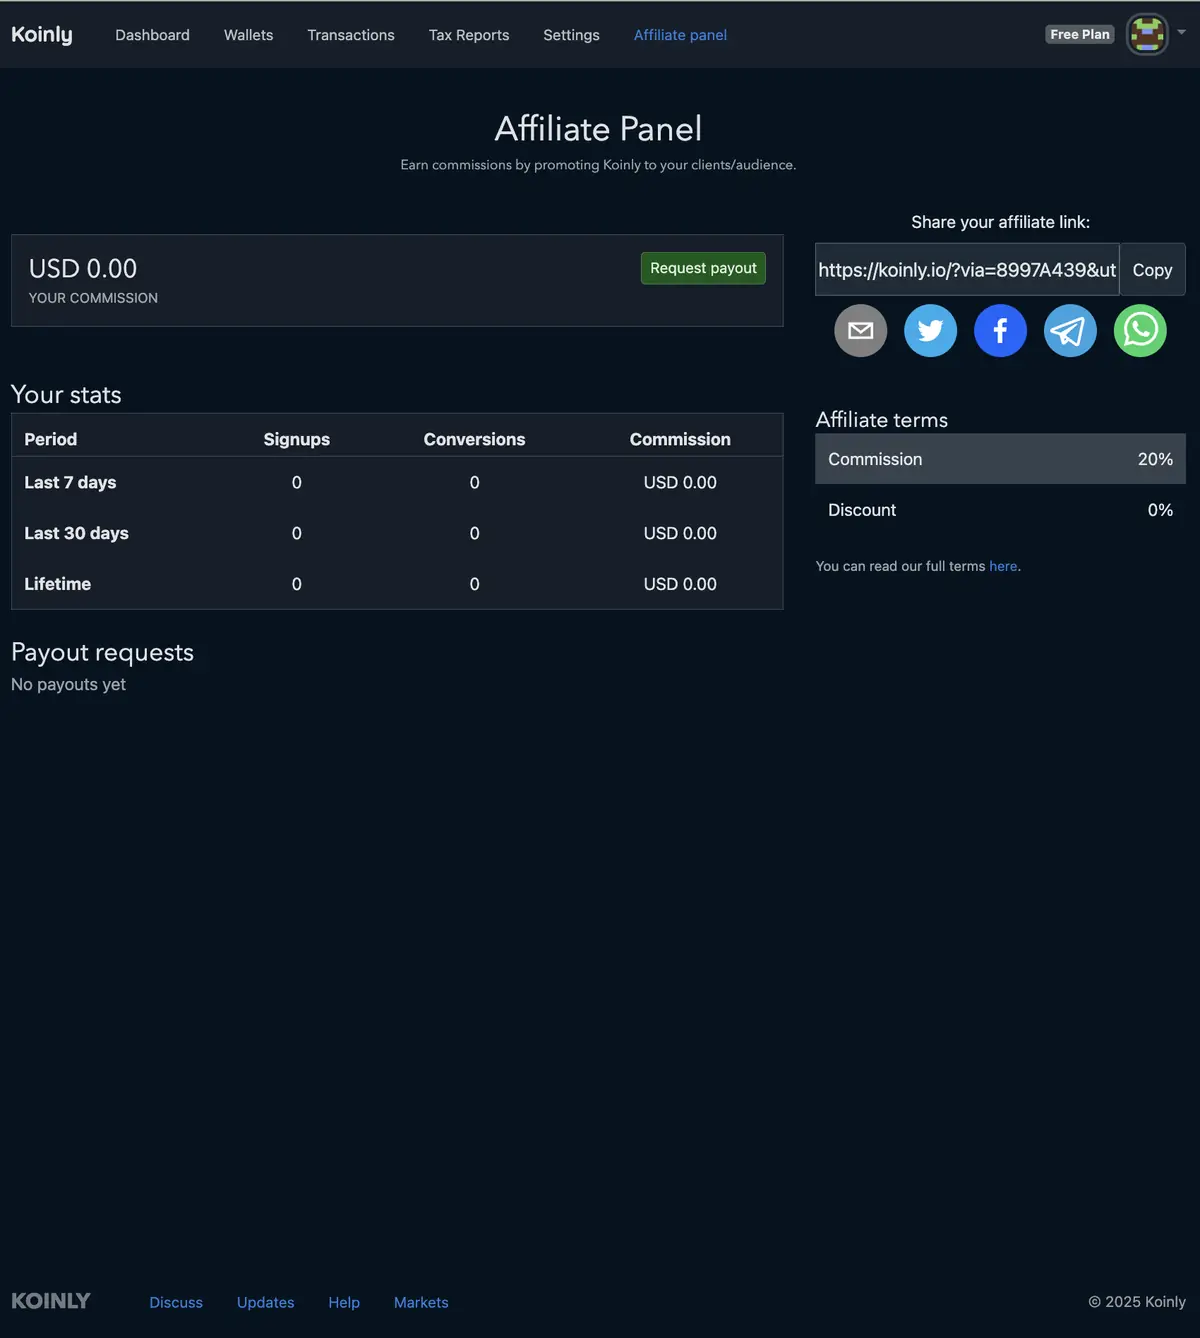Open full affiliate terms via 'here' link
Image resolution: width=1200 pixels, height=1338 pixels.
click(1003, 566)
